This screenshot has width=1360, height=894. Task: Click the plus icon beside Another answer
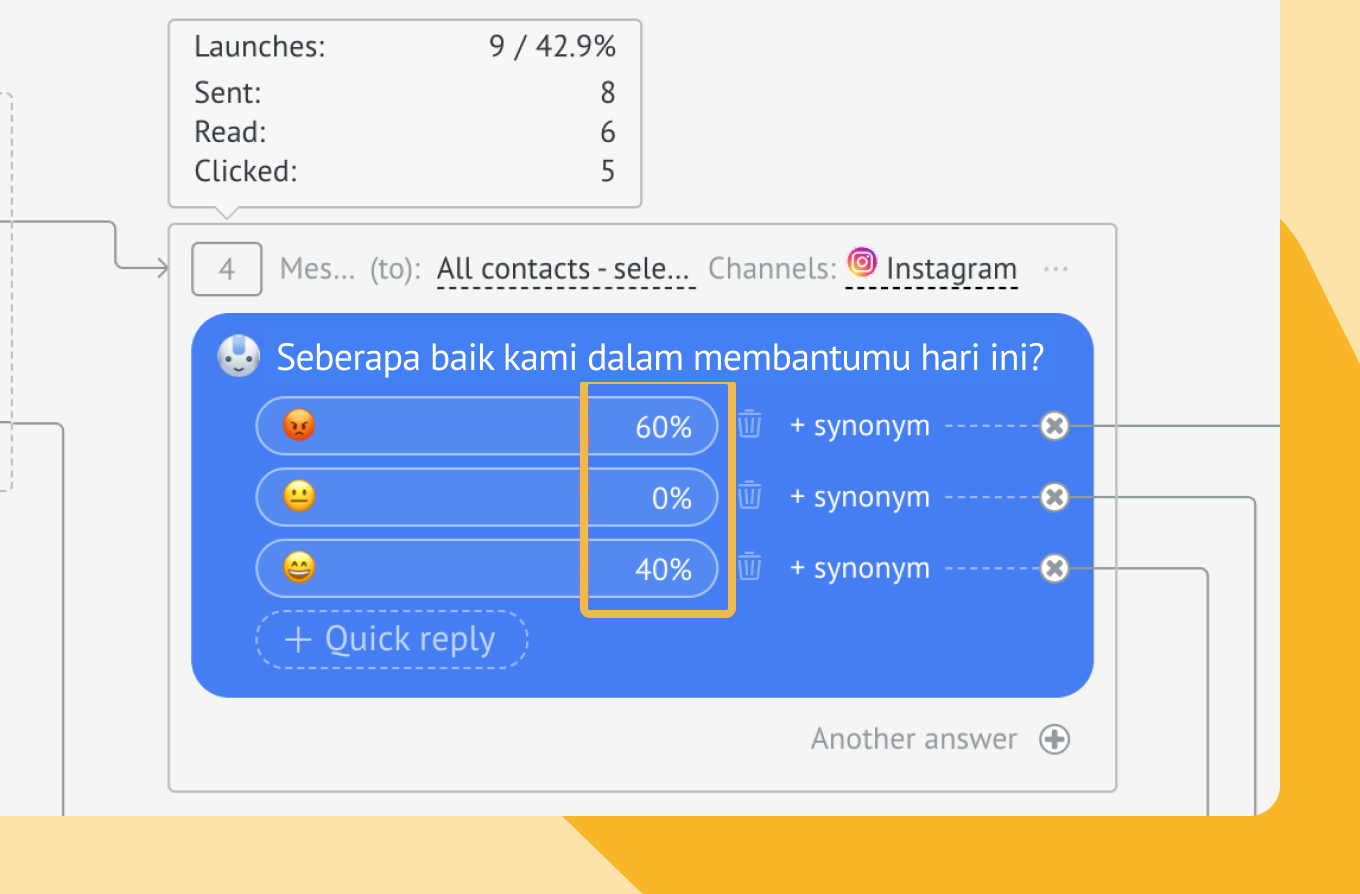[1055, 740]
